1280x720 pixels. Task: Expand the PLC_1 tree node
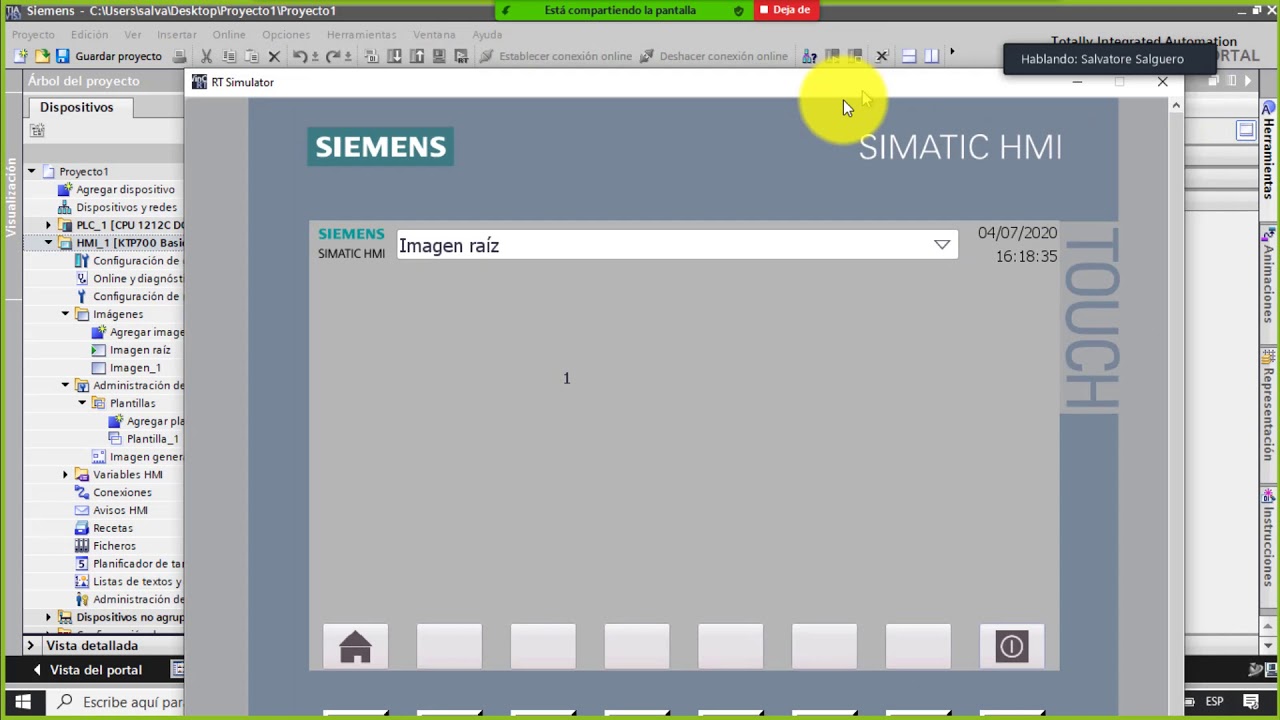(48, 225)
